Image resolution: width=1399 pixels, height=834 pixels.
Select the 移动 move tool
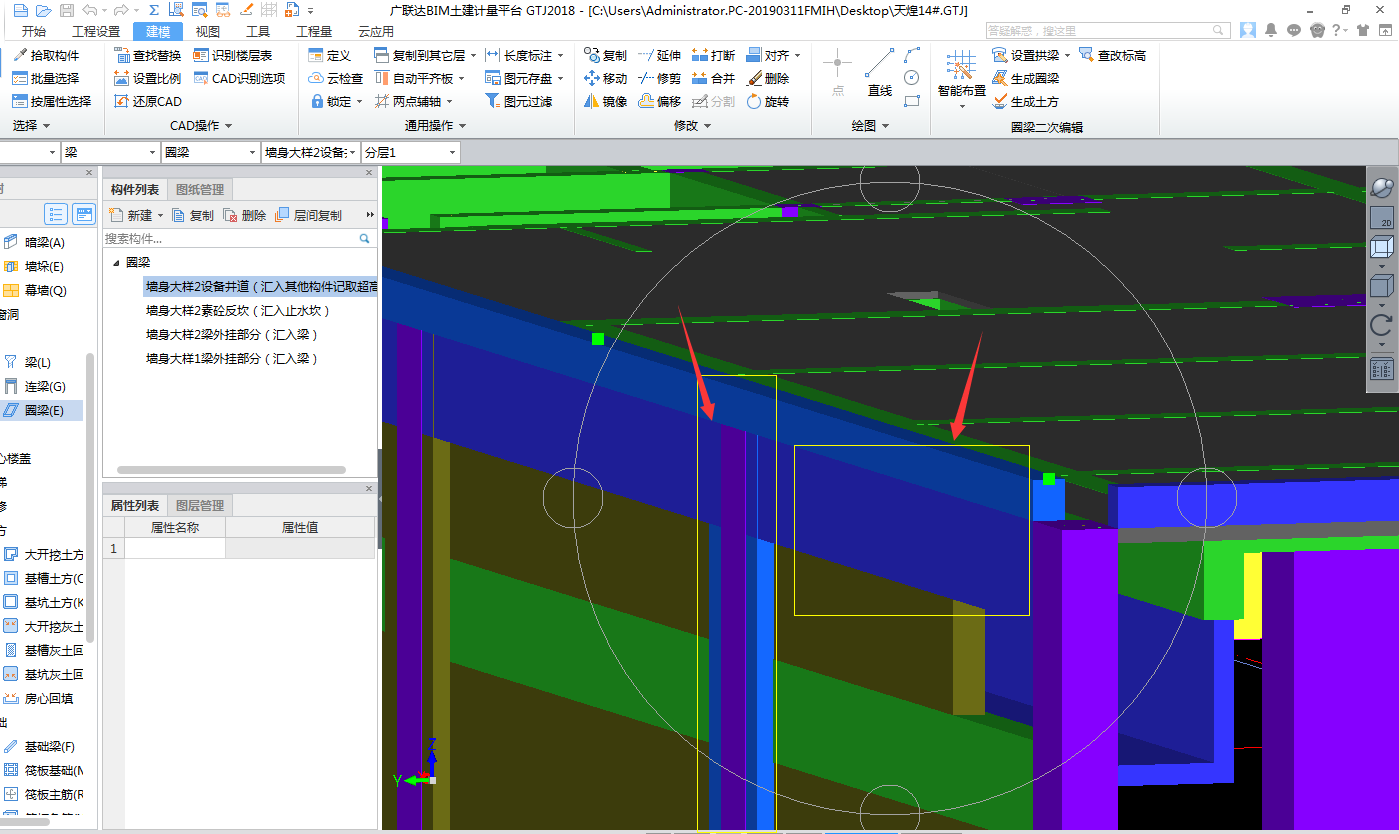[x=605, y=78]
